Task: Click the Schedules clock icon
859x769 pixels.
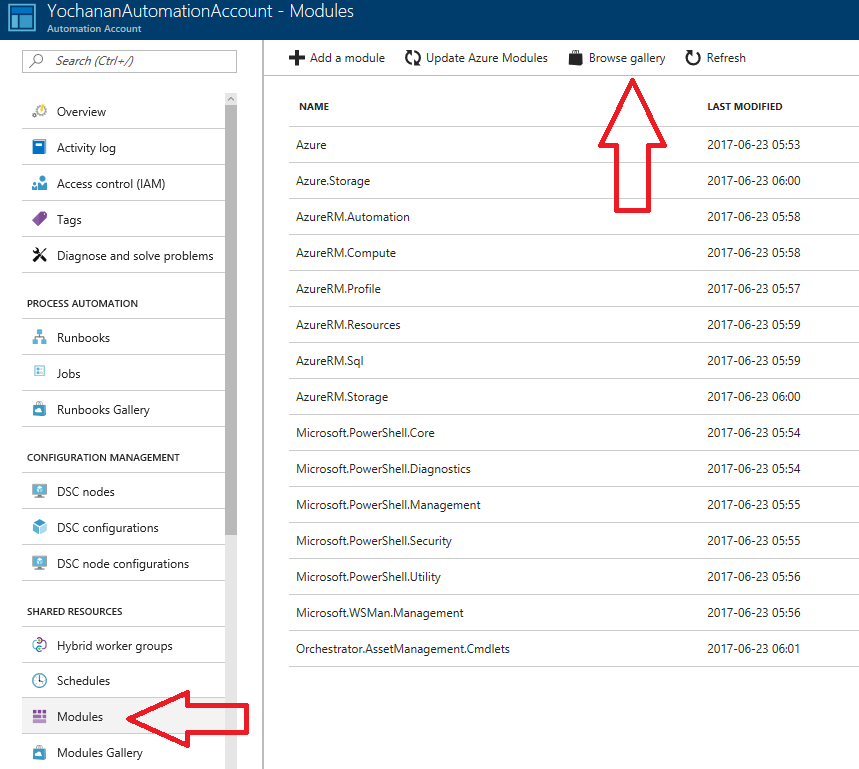Action: pos(39,680)
